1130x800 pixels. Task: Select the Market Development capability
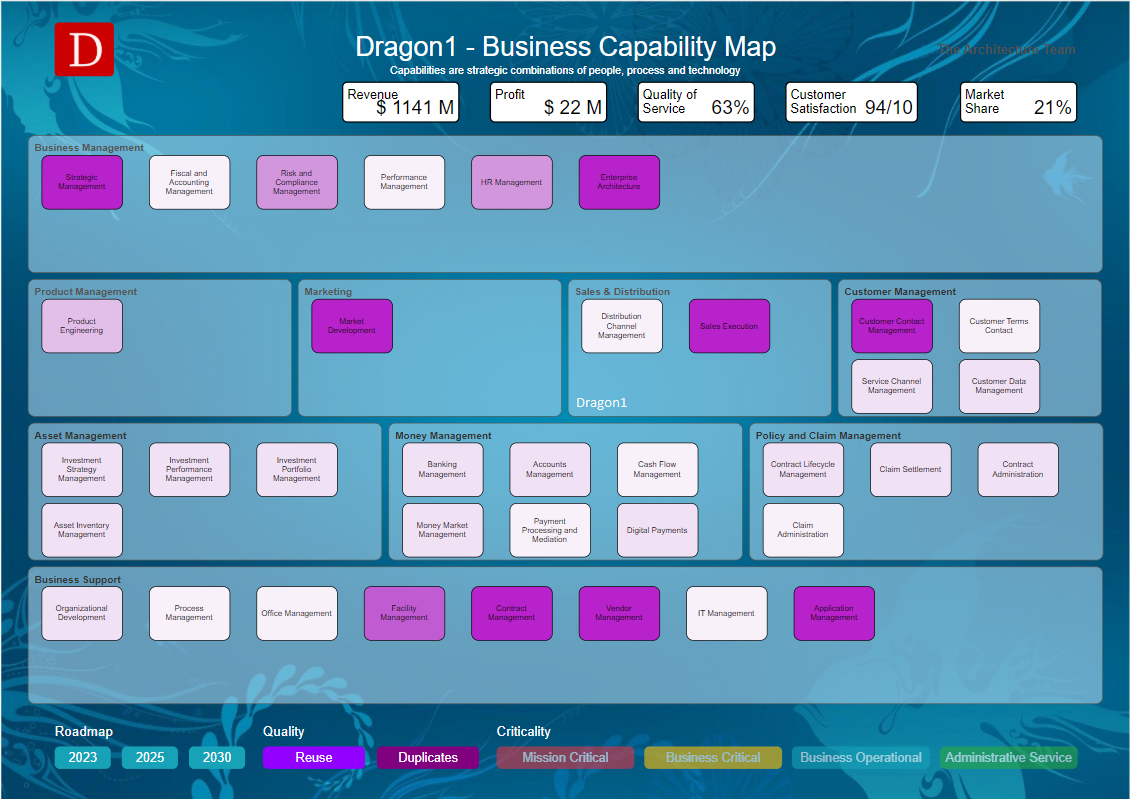352,326
